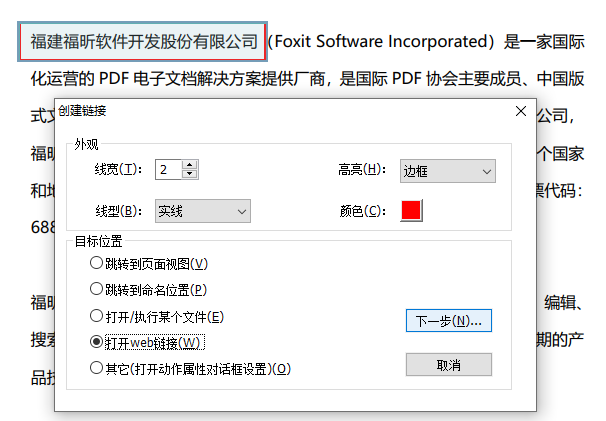Click the 线型(B) label

[x=118, y=211]
